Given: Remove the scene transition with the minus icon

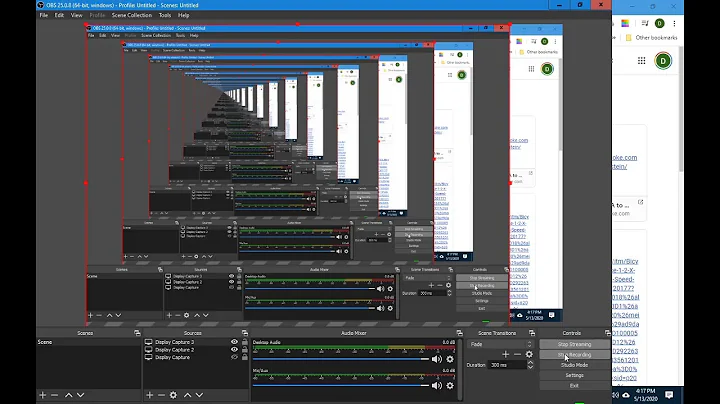Looking at the screenshot, I should point(518,354).
